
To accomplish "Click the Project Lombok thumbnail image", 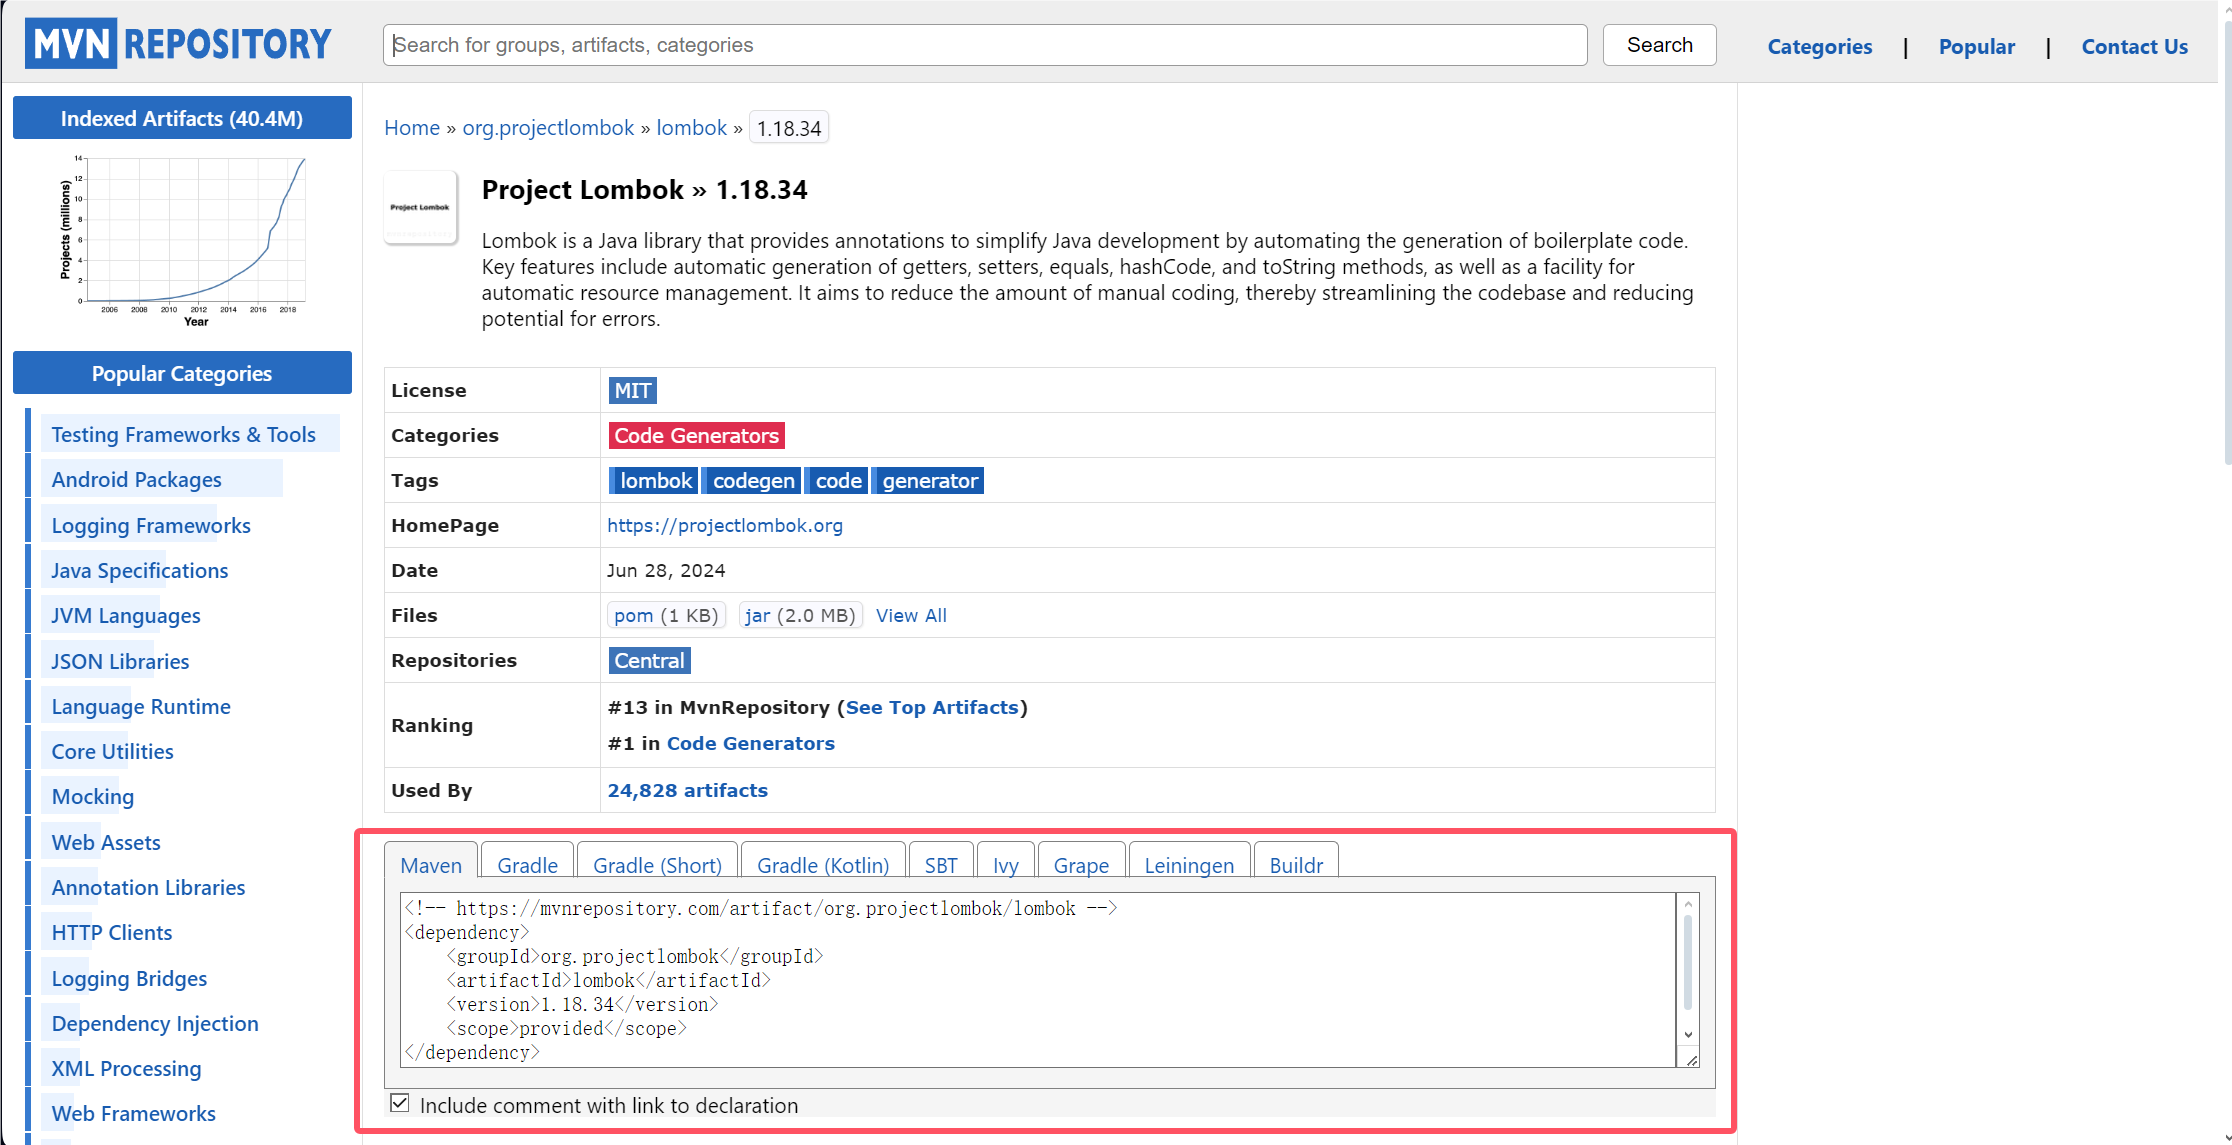I will click(x=420, y=208).
